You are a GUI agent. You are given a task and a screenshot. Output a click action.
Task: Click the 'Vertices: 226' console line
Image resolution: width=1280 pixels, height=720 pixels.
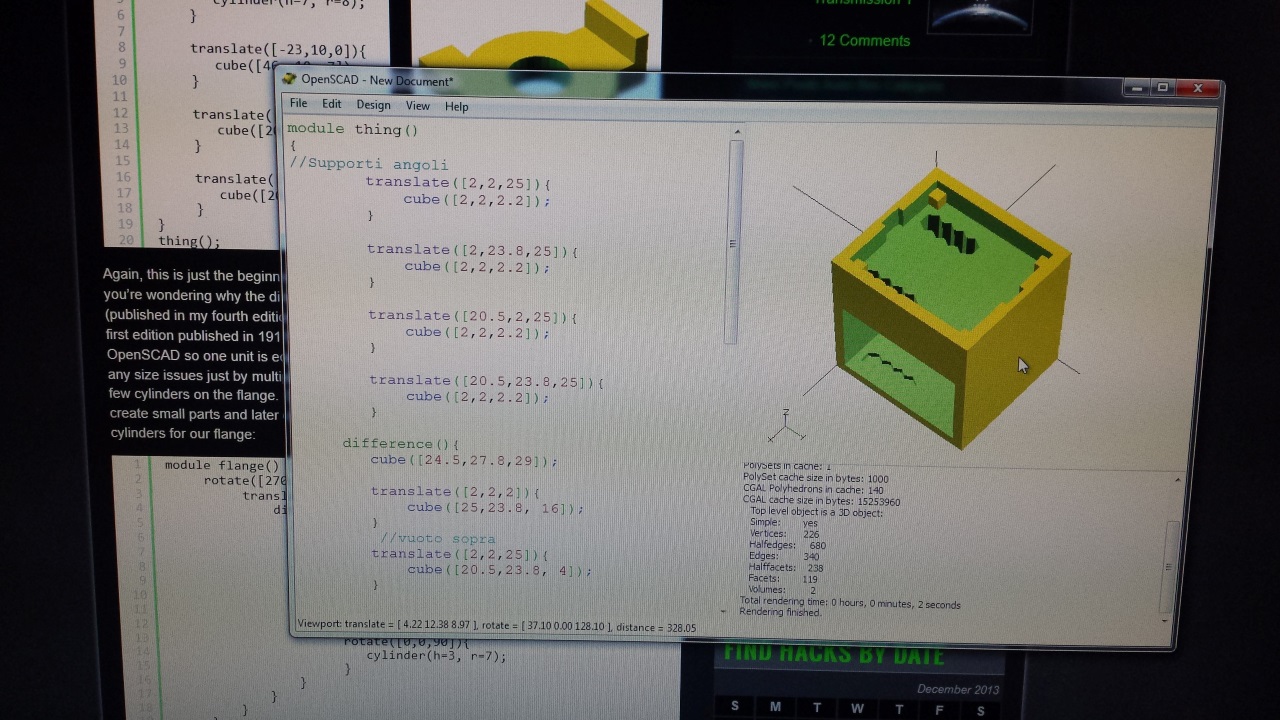coord(784,535)
